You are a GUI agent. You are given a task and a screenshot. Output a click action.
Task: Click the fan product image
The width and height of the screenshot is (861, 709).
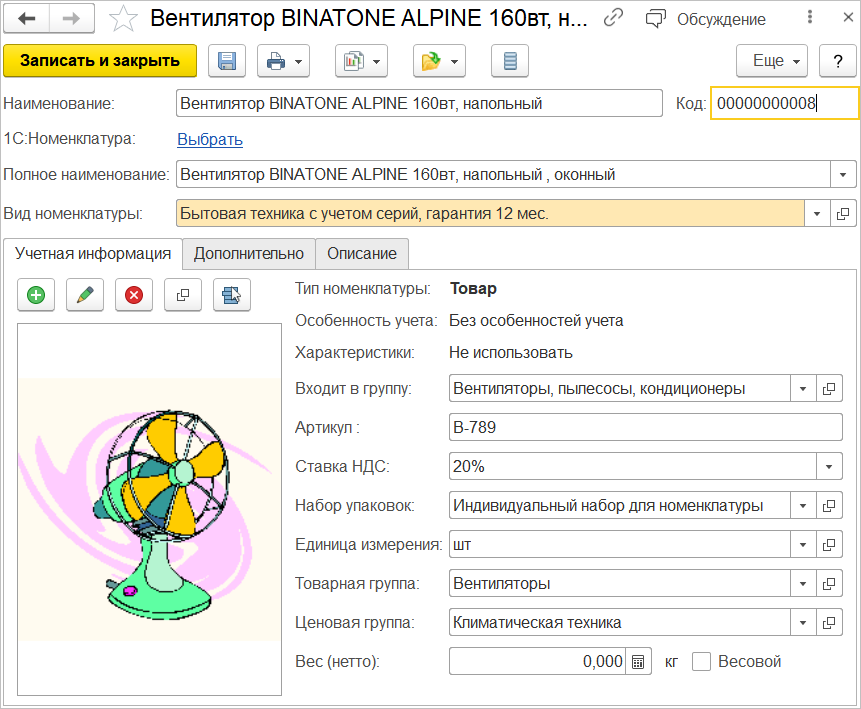click(150, 509)
